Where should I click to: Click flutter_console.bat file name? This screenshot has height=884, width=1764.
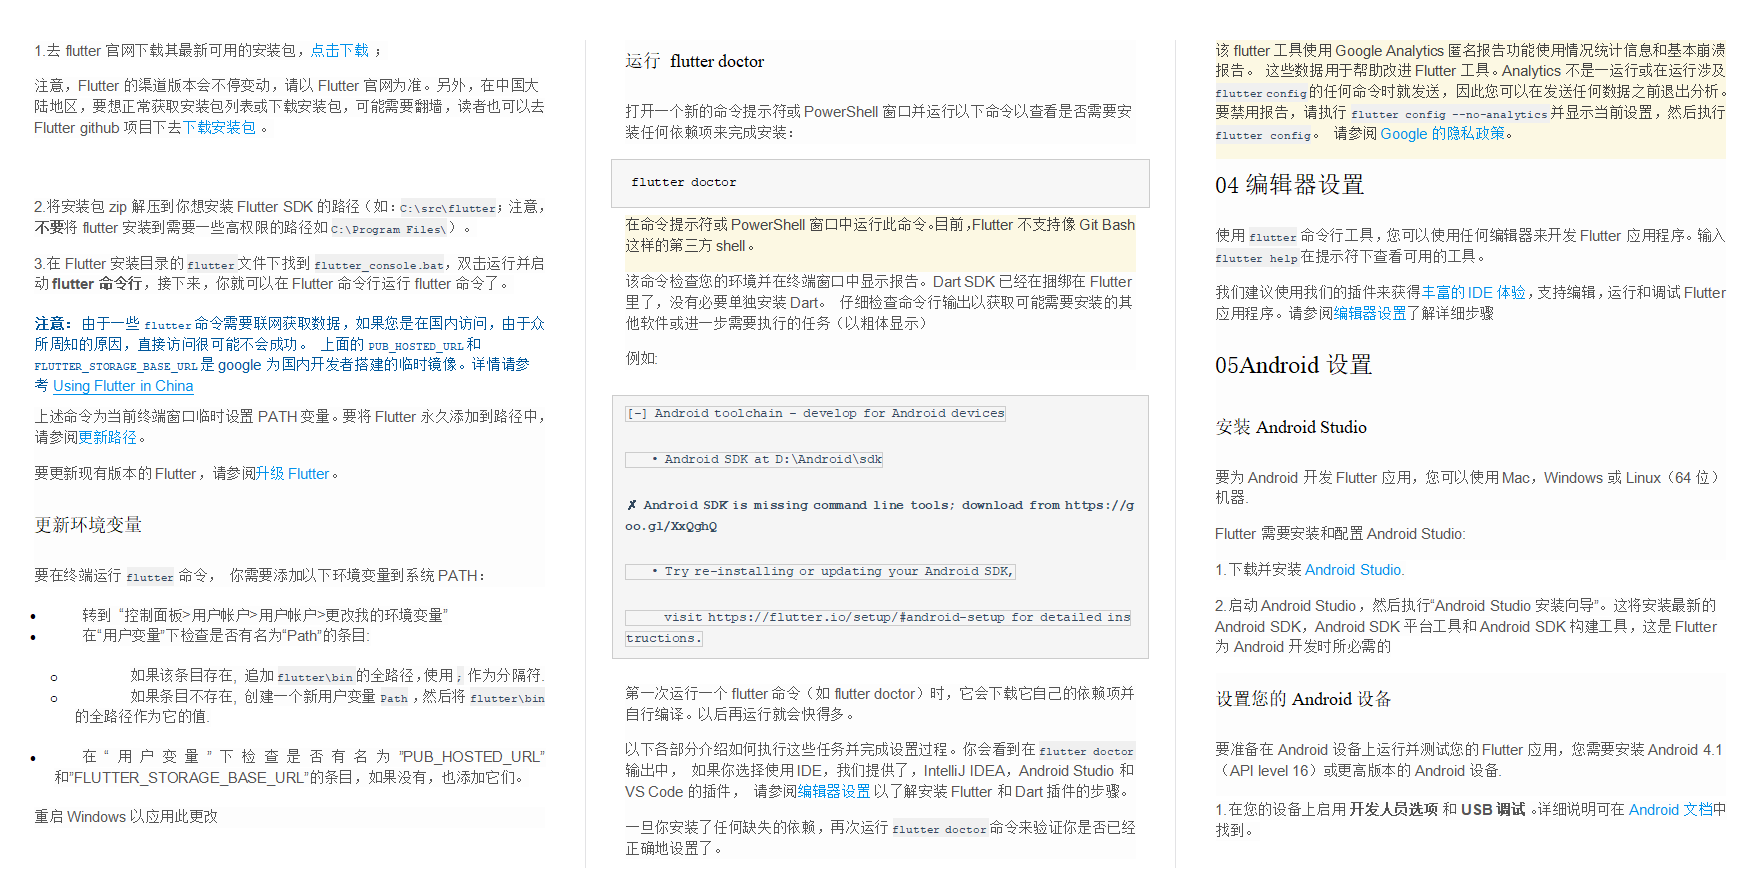tap(379, 265)
